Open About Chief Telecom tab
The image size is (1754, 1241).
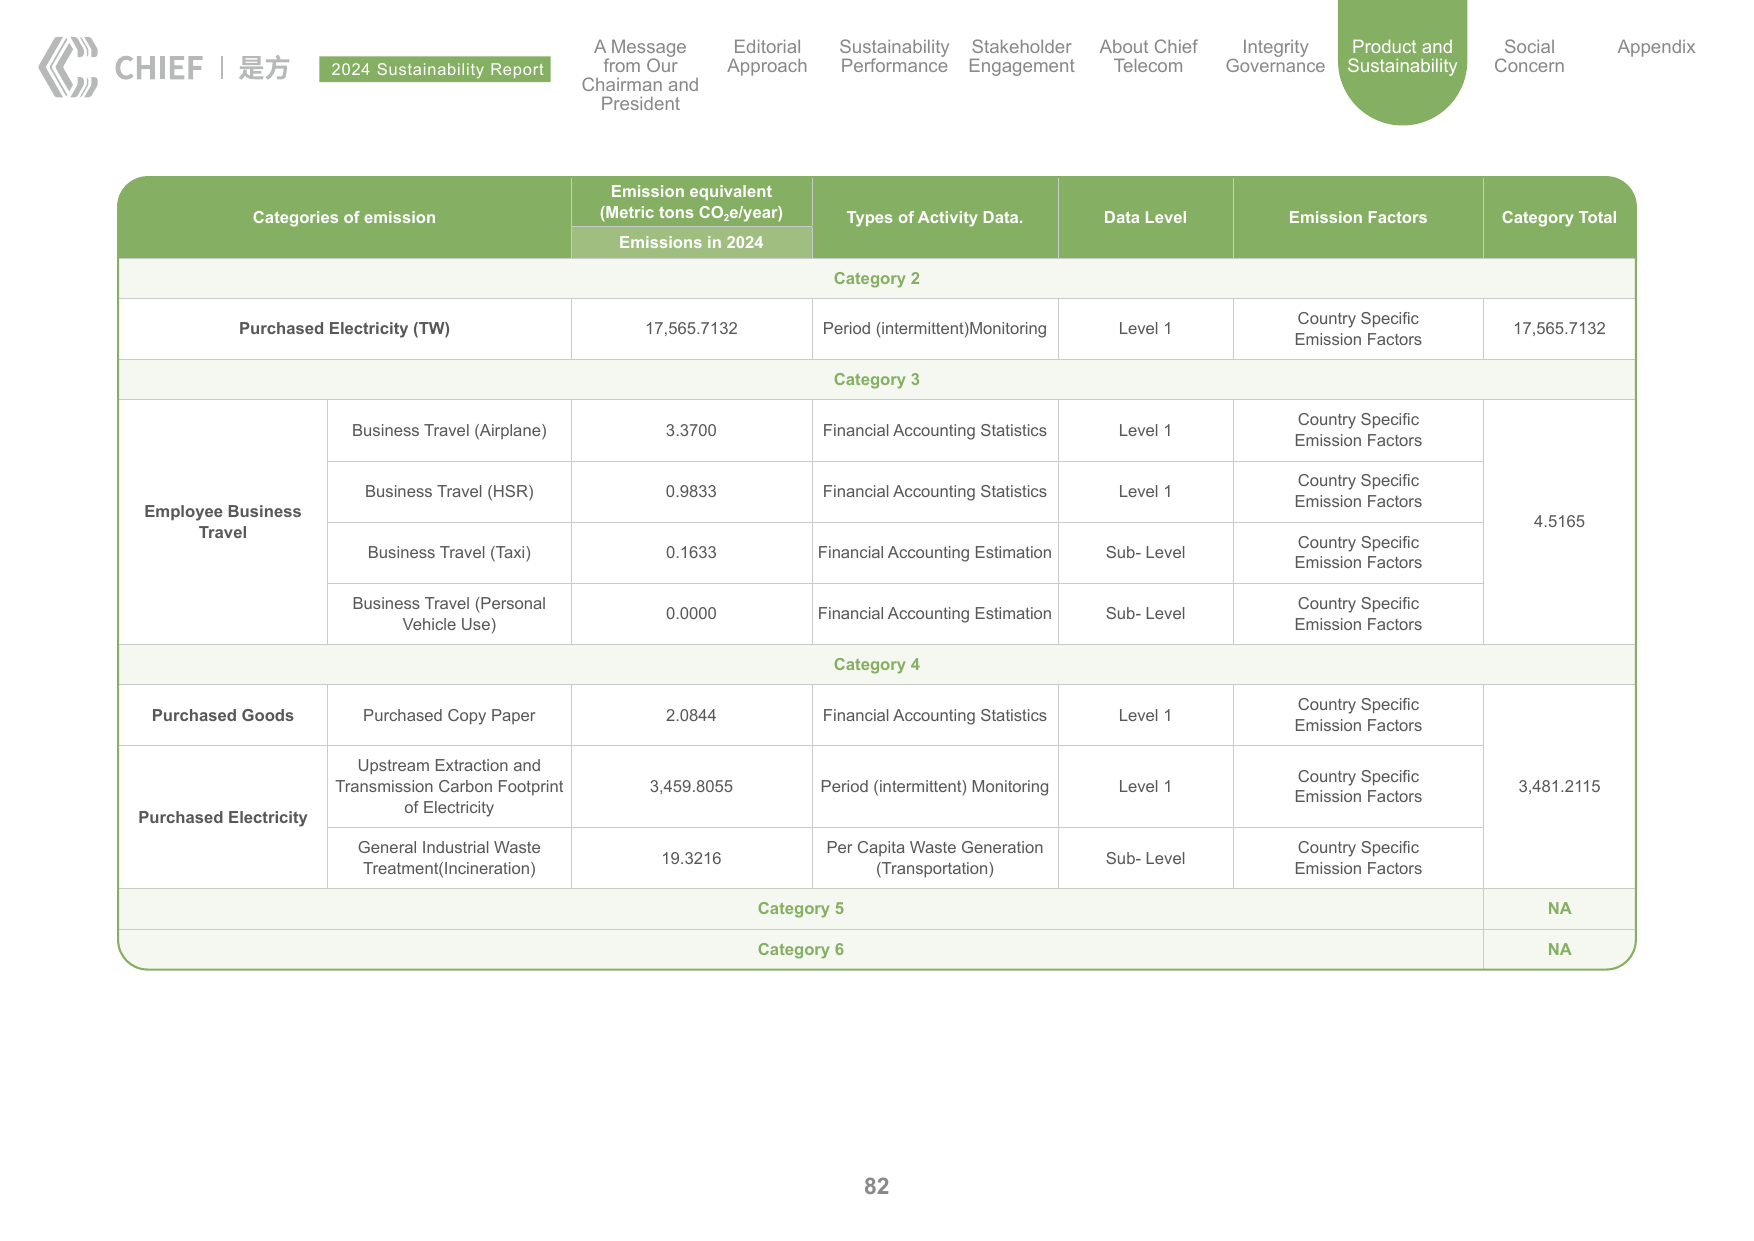click(x=1148, y=56)
